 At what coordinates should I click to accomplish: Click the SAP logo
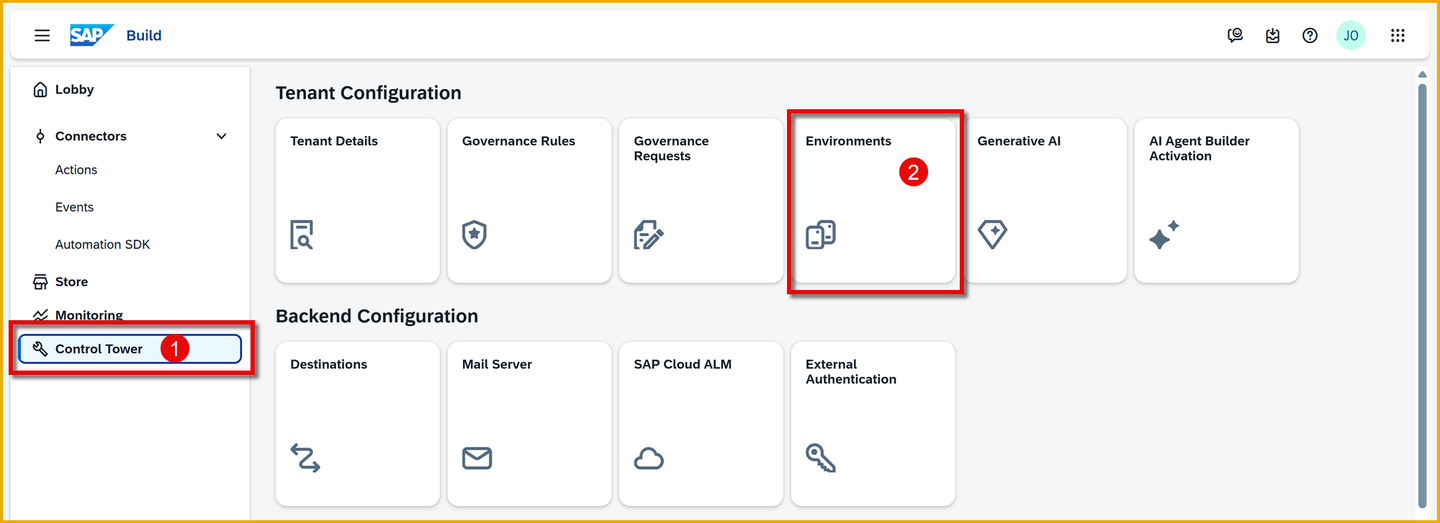coord(91,35)
